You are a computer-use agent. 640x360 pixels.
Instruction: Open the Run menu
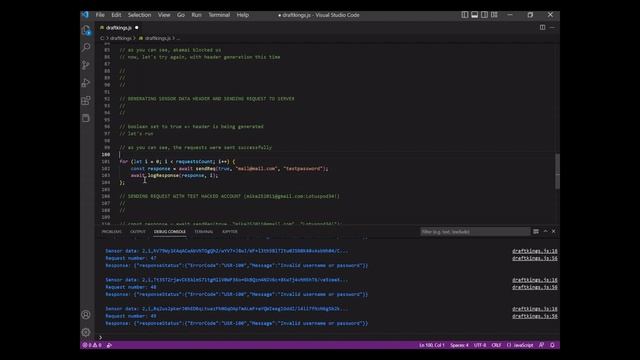(x=196, y=15)
